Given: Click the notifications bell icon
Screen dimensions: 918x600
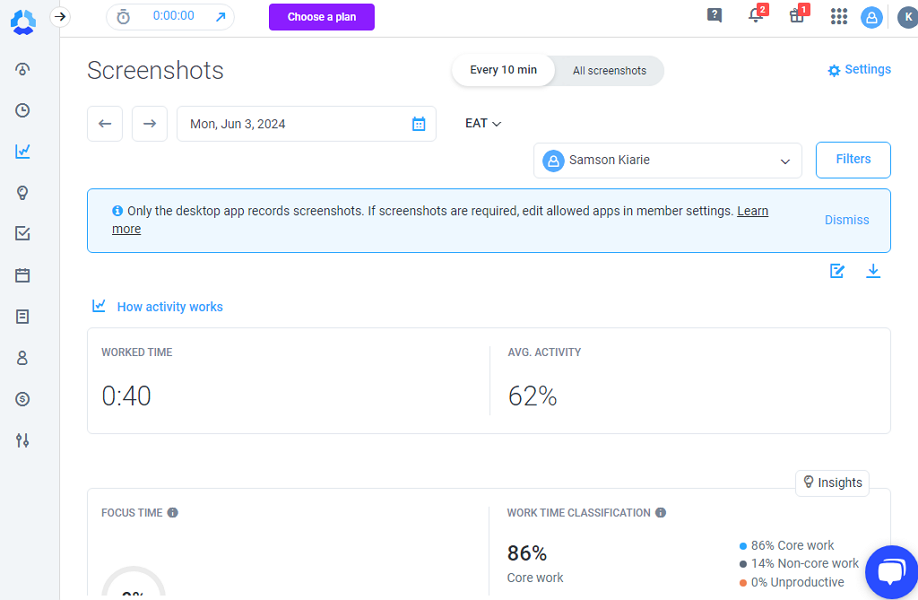Looking at the screenshot, I should click(x=756, y=16).
